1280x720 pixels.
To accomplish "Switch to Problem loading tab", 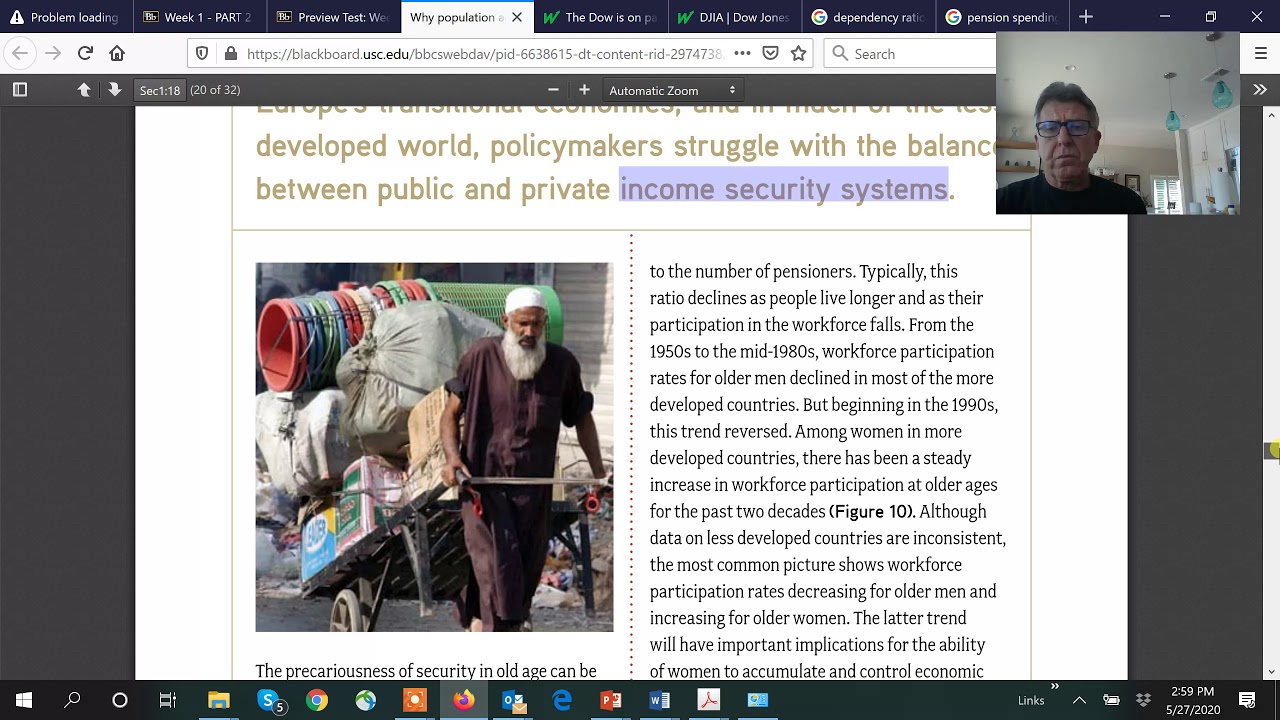I will pyautogui.click(x=65, y=17).
